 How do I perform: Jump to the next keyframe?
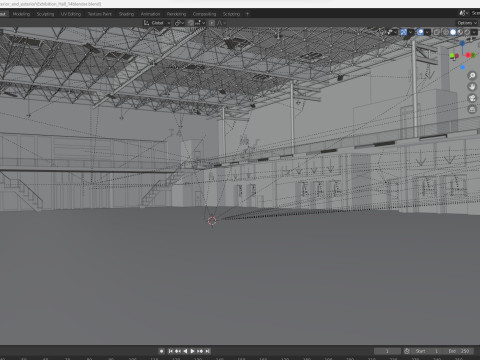click(x=200, y=351)
